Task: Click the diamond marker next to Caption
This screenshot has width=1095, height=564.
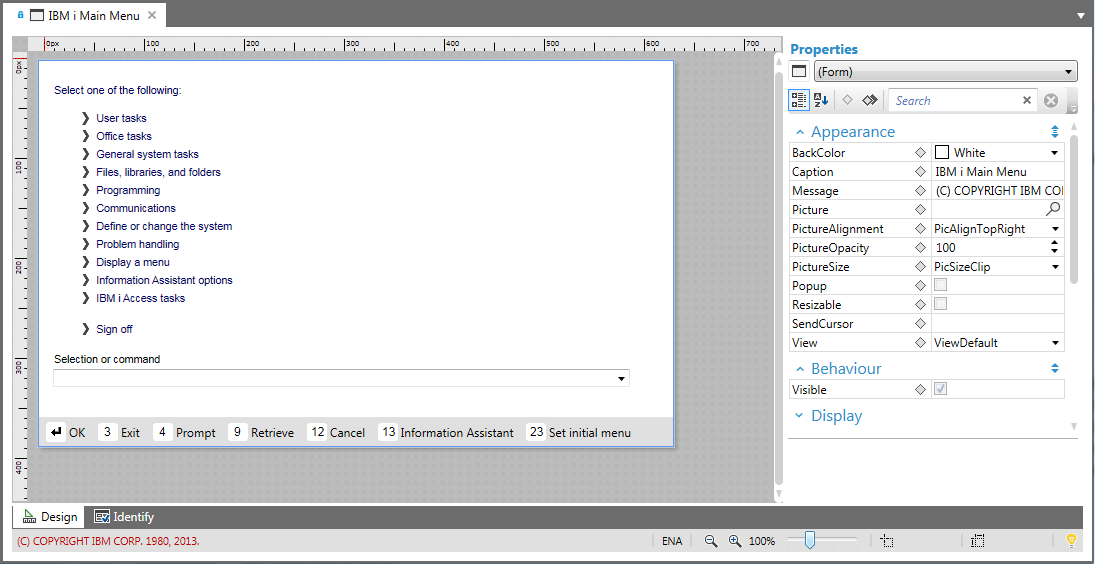Action: click(x=920, y=172)
